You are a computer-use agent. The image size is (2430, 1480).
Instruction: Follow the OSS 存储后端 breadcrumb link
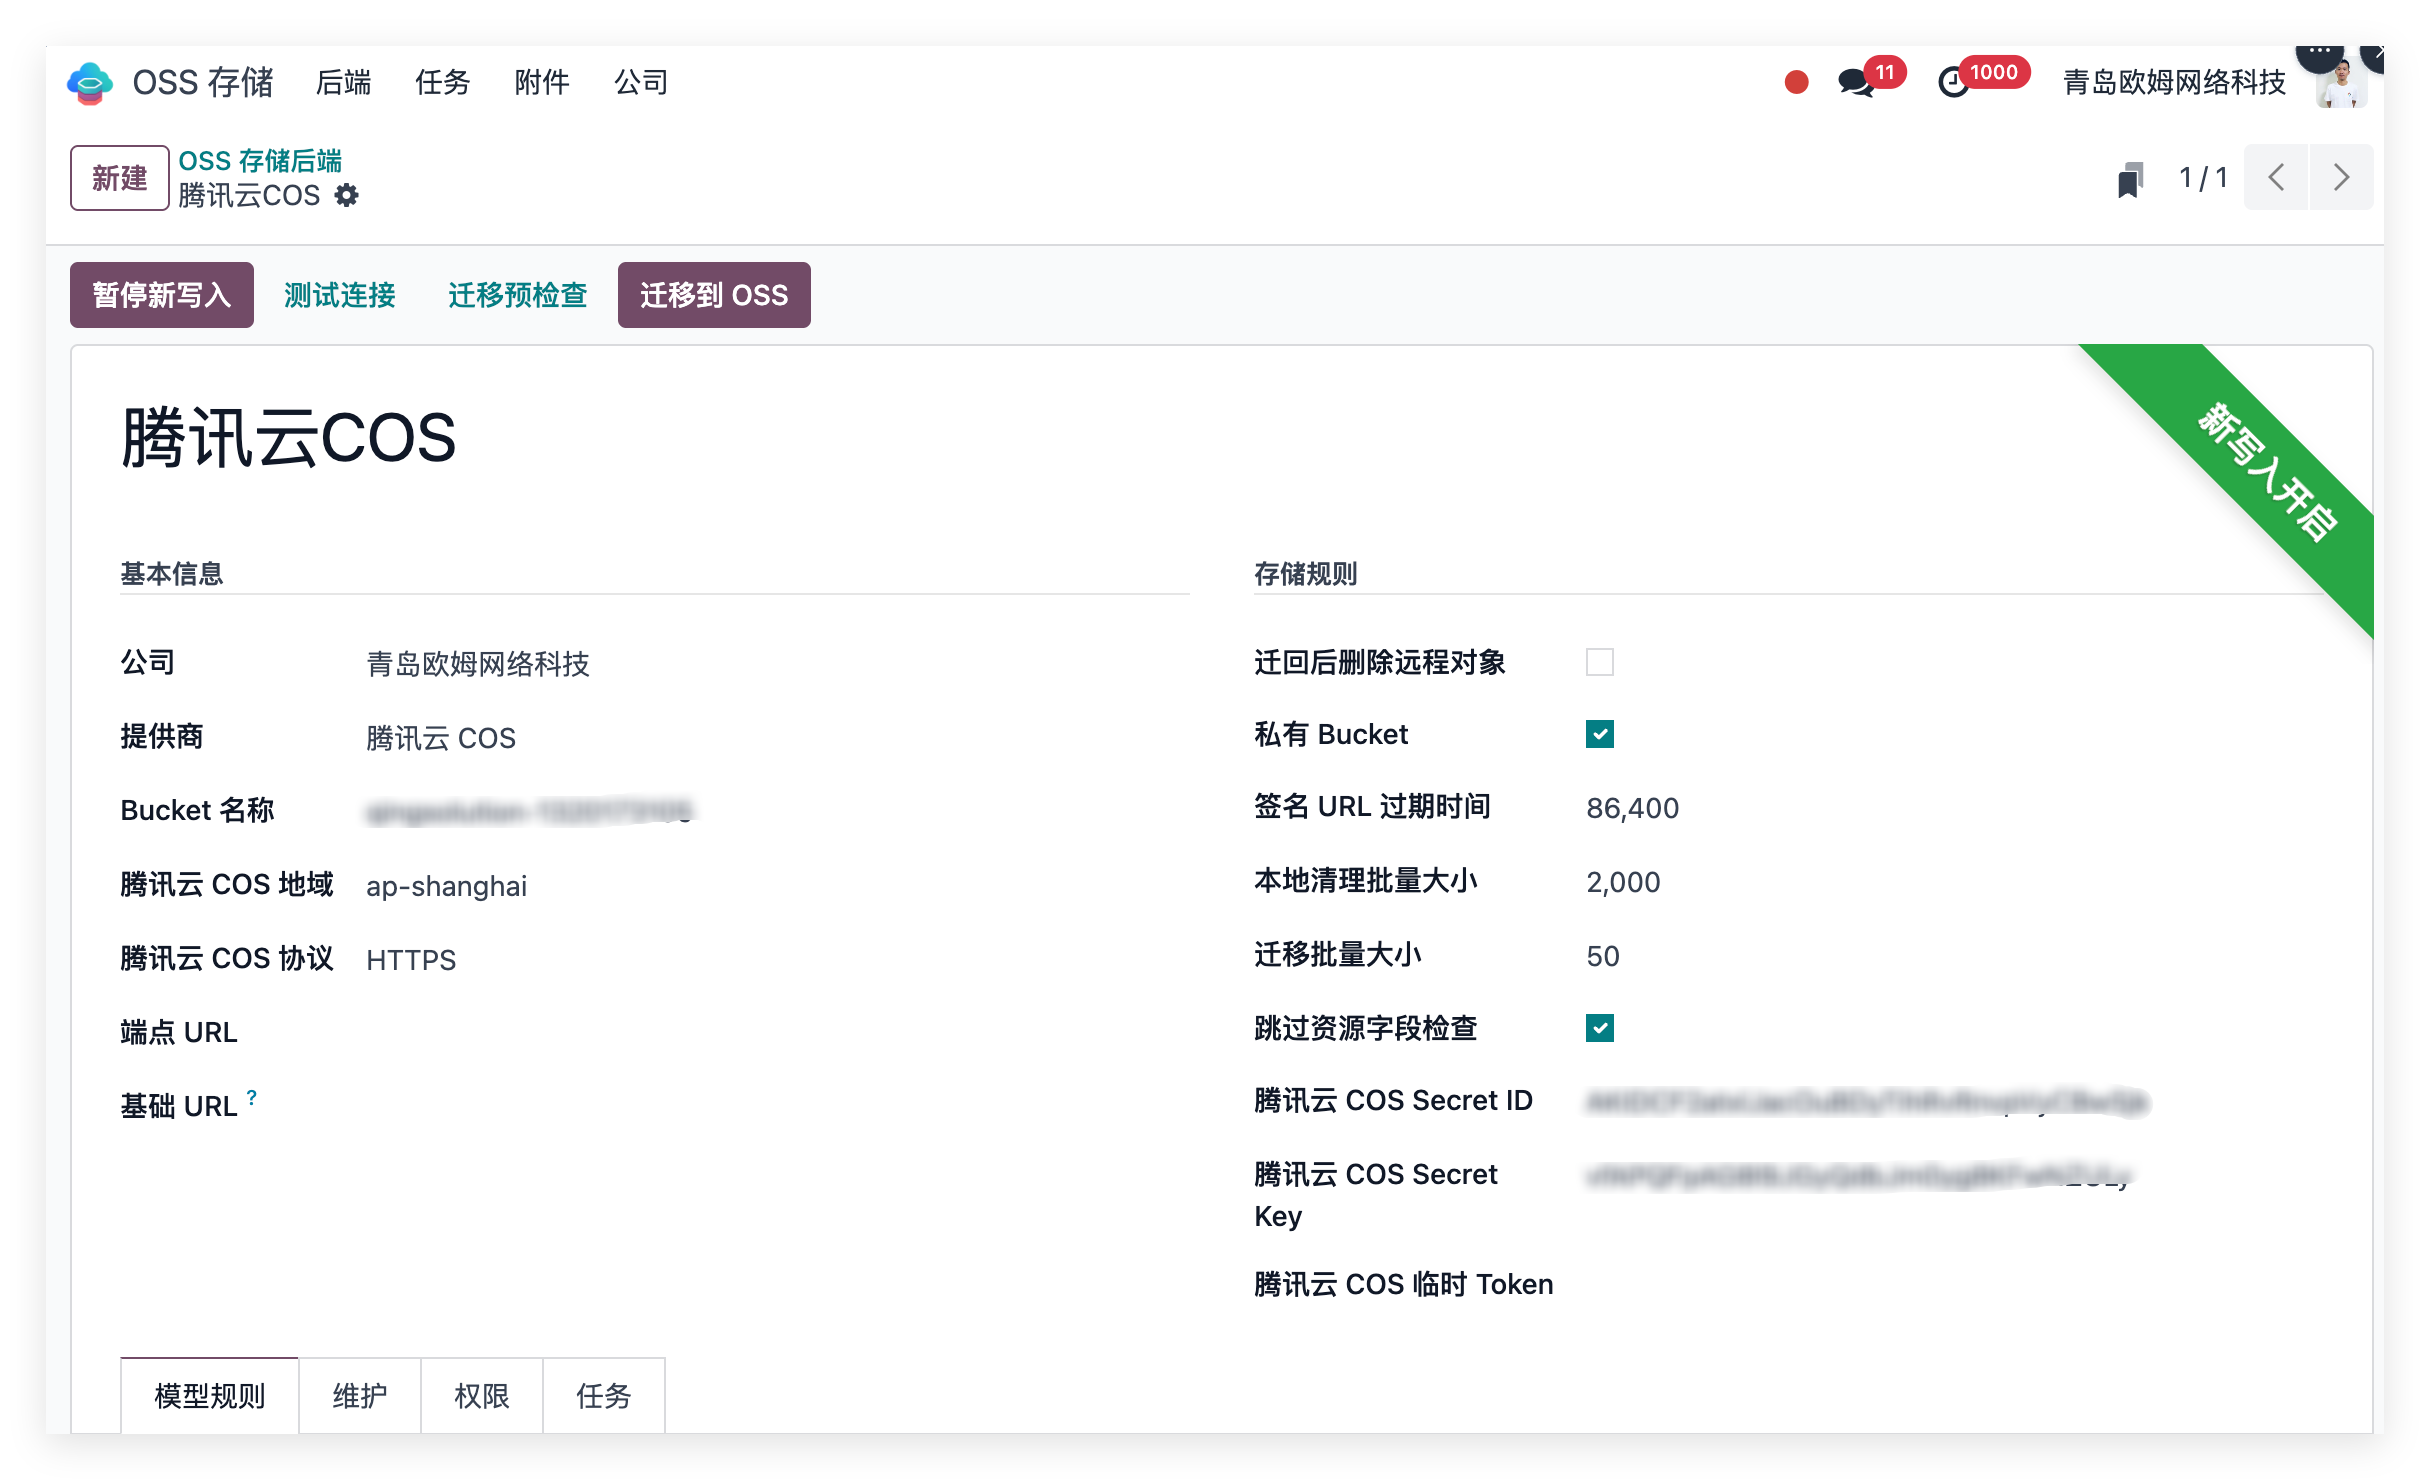tap(260, 161)
